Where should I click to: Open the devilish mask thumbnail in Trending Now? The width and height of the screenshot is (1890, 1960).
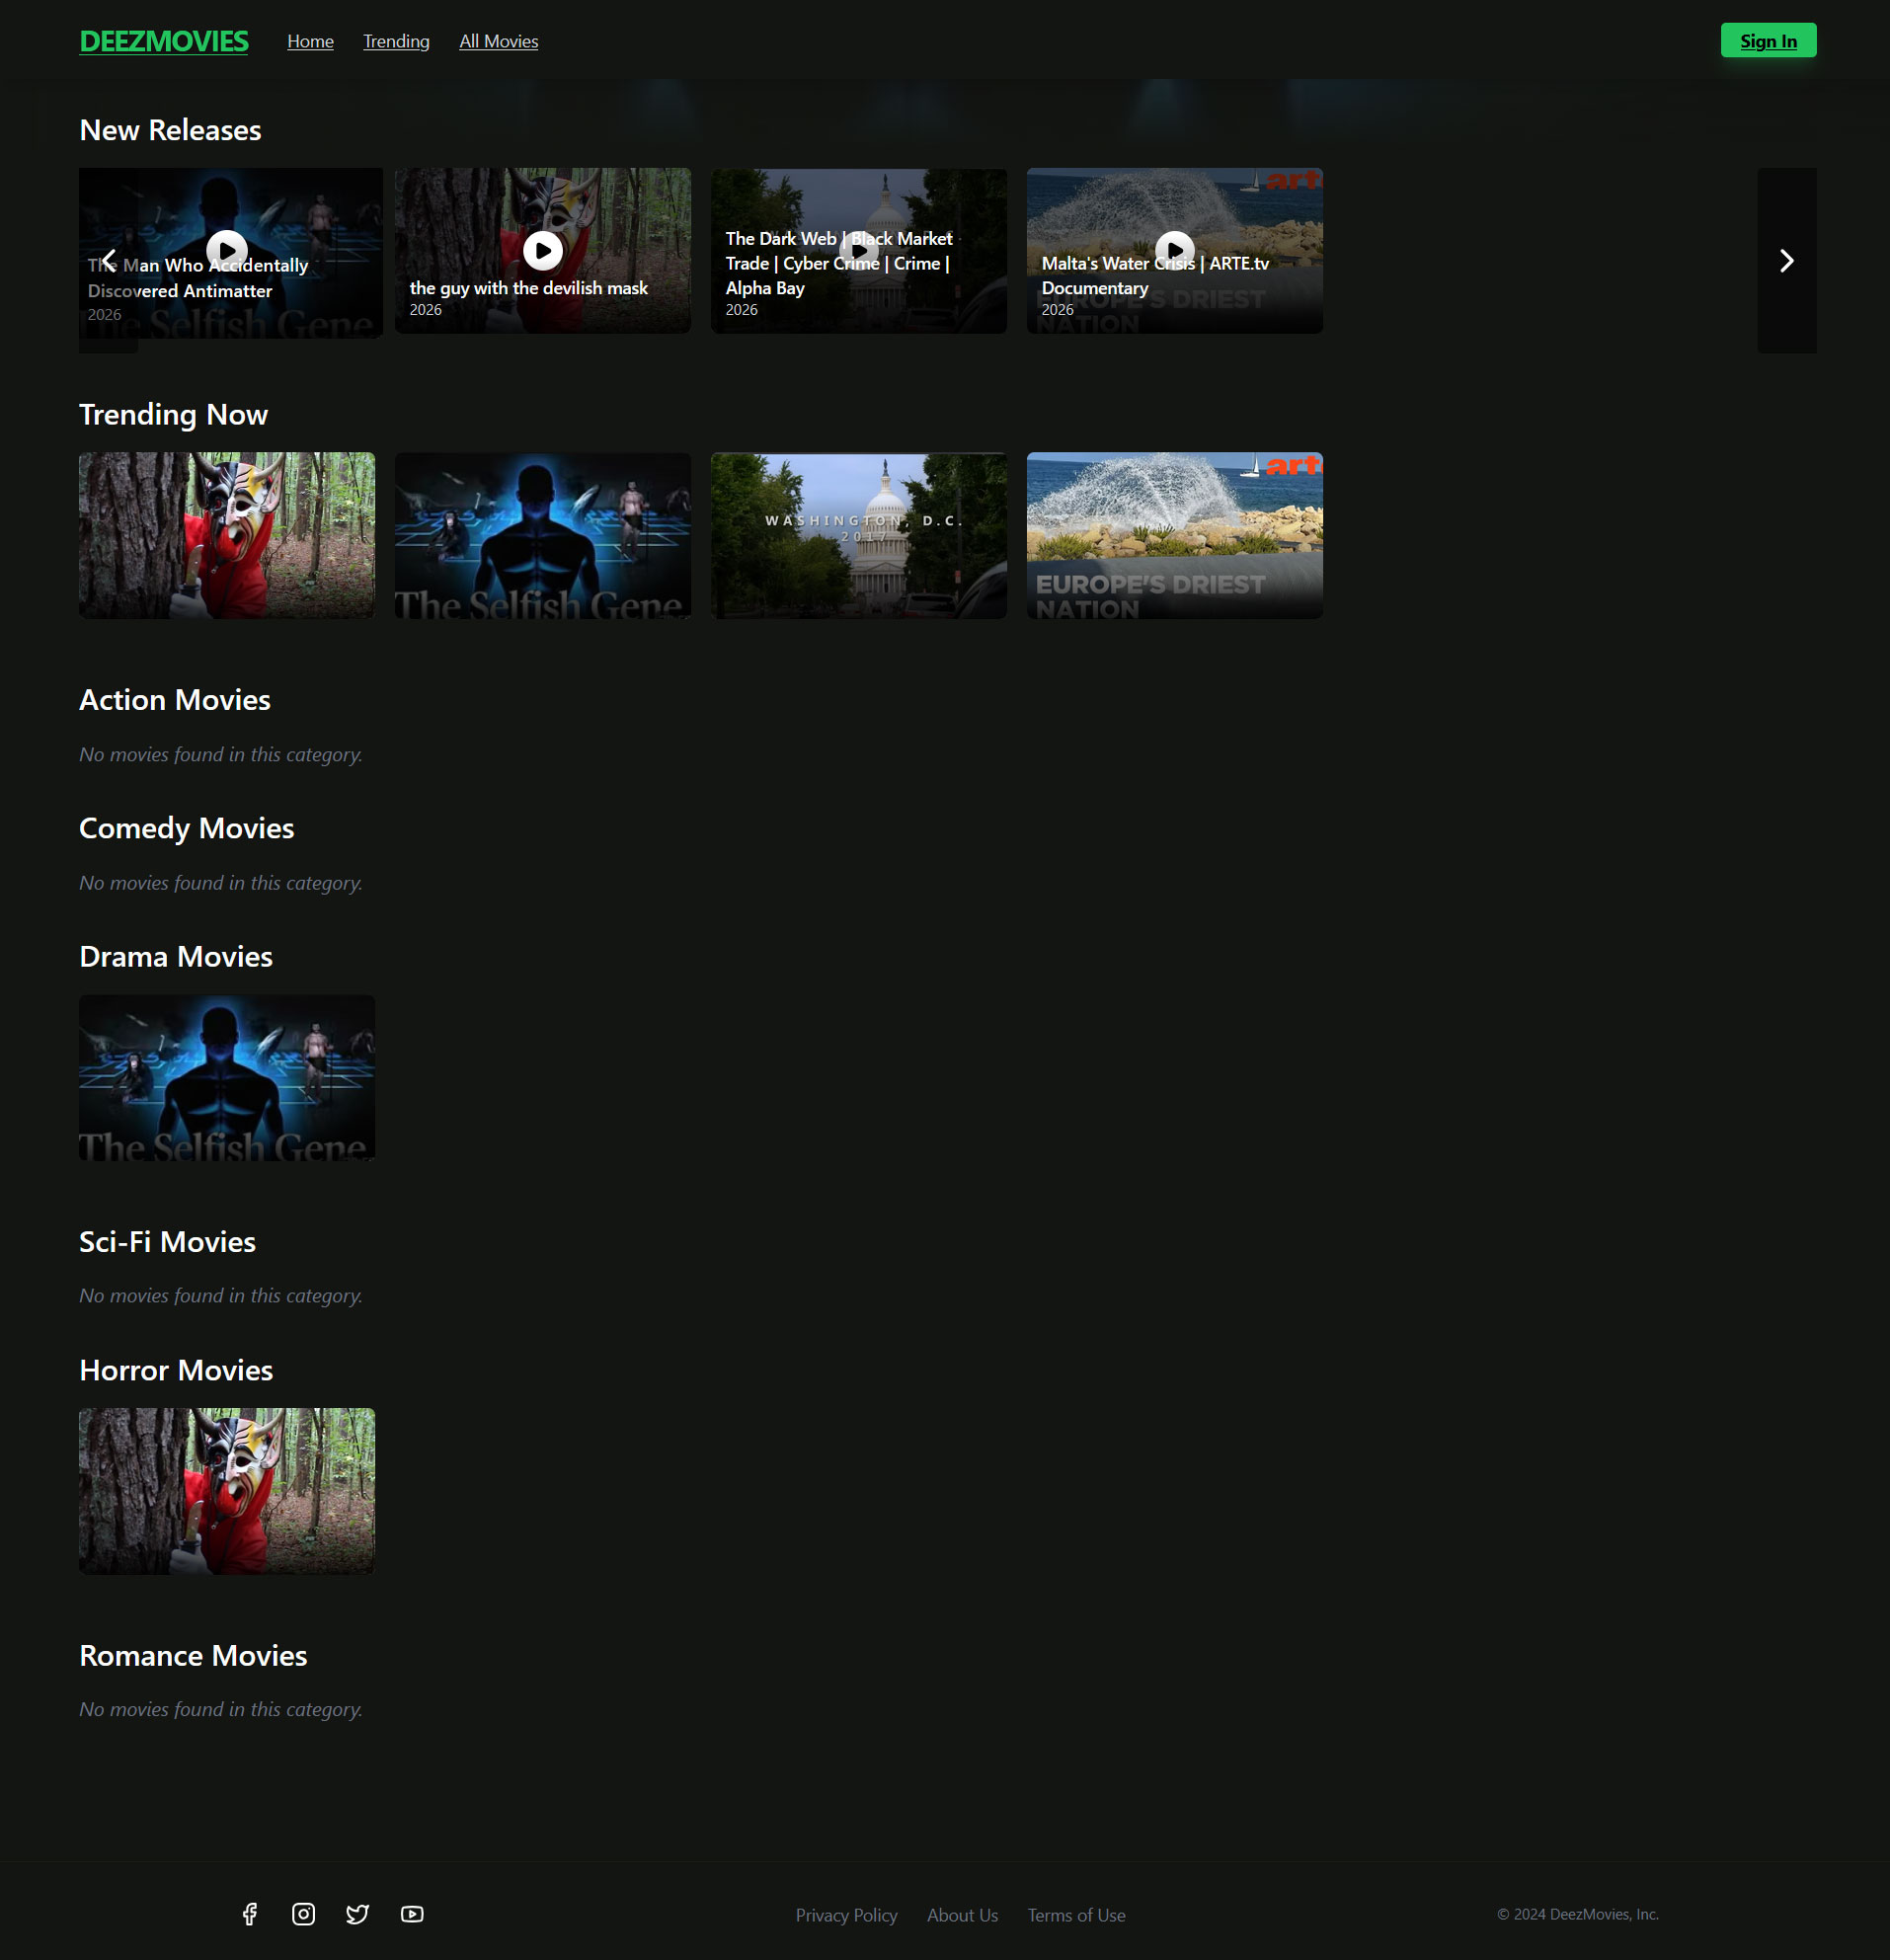tap(227, 535)
